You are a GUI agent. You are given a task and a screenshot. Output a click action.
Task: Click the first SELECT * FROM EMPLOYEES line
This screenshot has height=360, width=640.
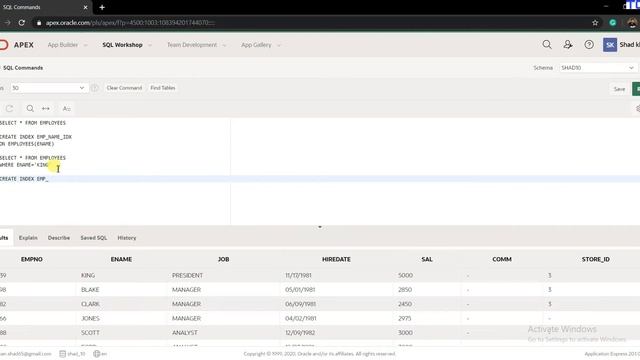click(33, 123)
